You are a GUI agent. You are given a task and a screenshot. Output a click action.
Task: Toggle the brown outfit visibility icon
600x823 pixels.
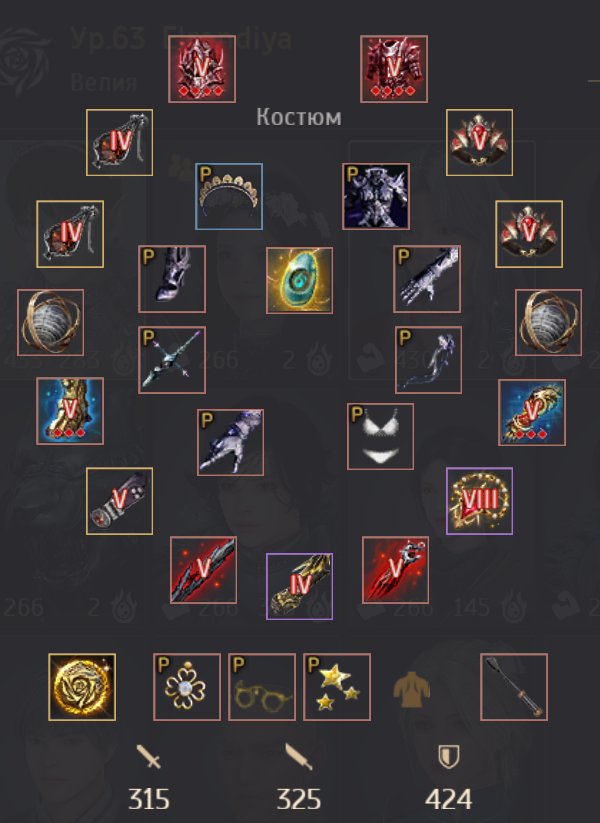(x=412, y=688)
